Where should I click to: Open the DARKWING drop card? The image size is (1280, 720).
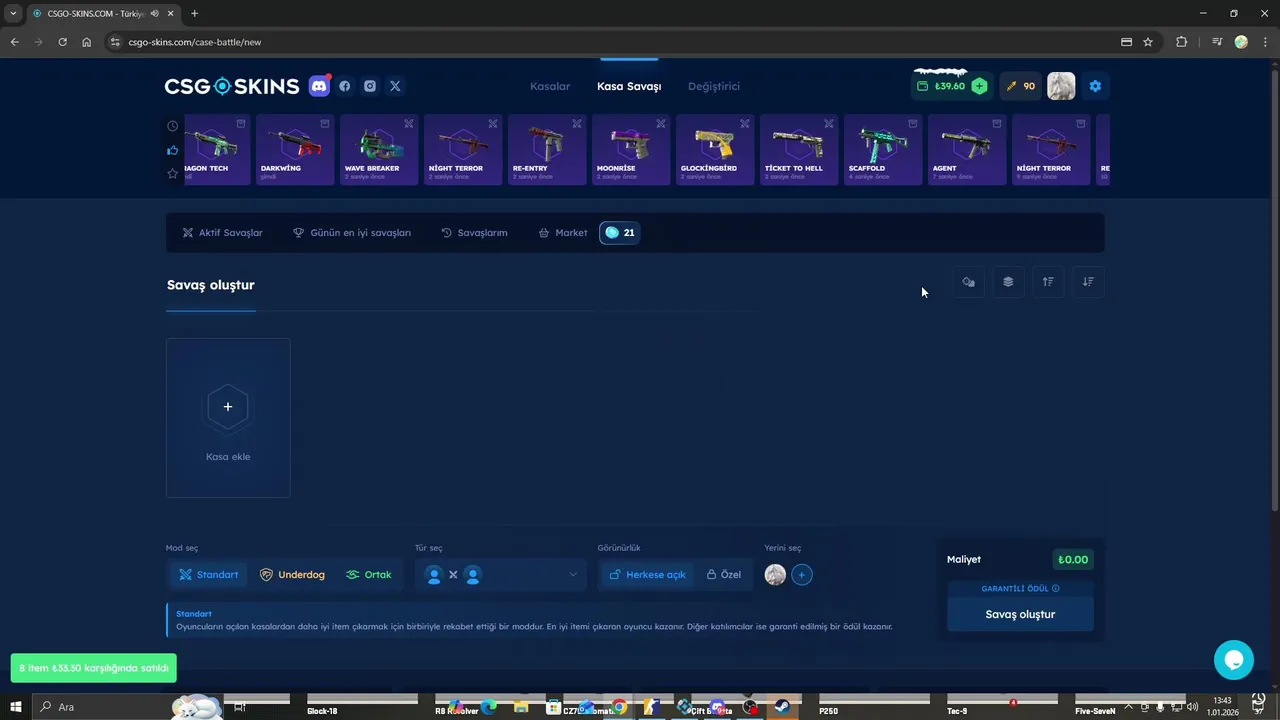[x=295, y=149]
